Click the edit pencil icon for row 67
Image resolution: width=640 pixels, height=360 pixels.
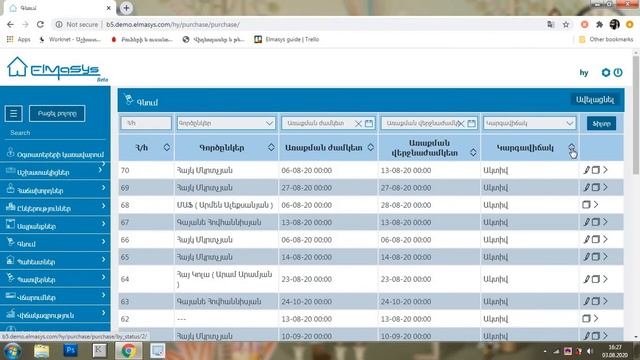587,222
